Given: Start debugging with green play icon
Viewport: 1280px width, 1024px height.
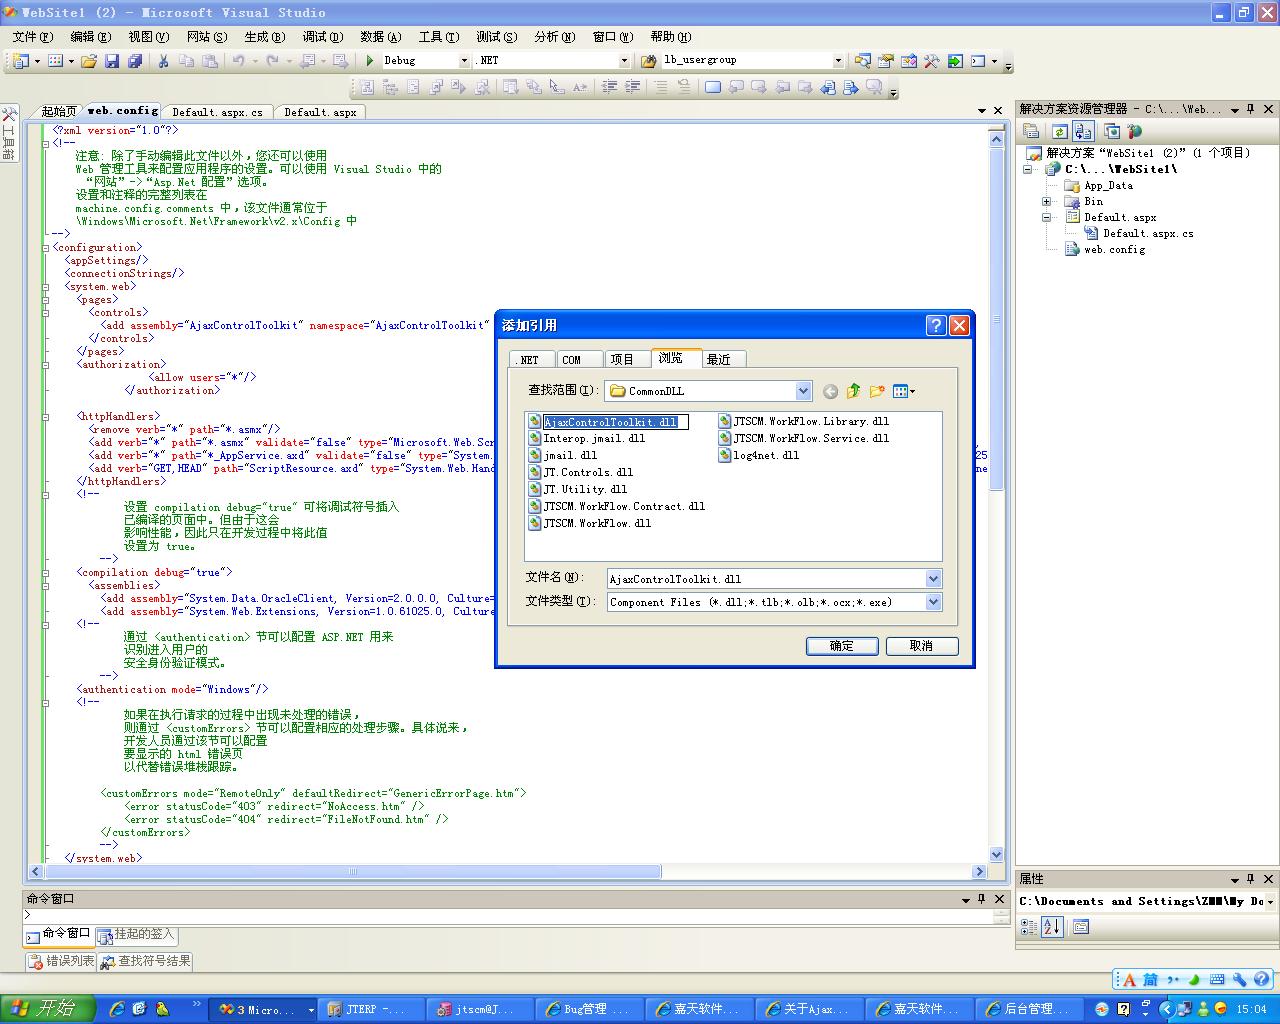Looking at the screenshot, I should [370, 61].
